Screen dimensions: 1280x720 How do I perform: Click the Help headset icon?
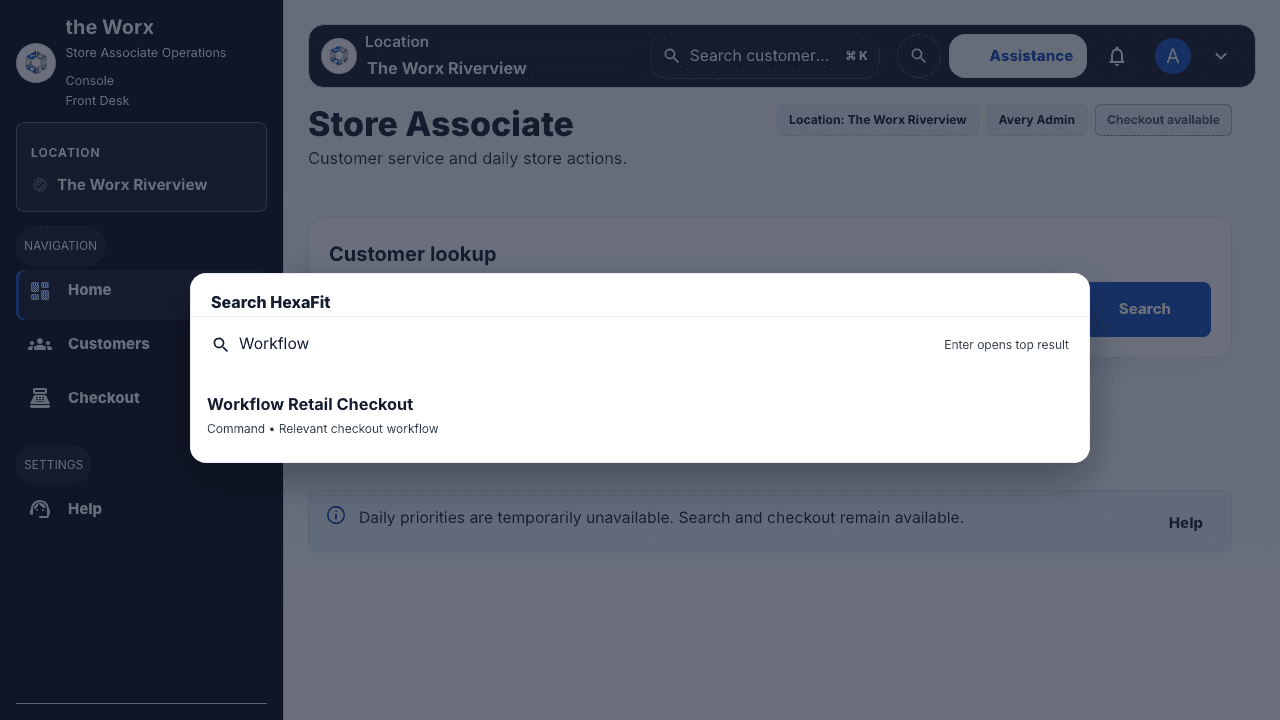pyautogui.click(x=40, y=509)
